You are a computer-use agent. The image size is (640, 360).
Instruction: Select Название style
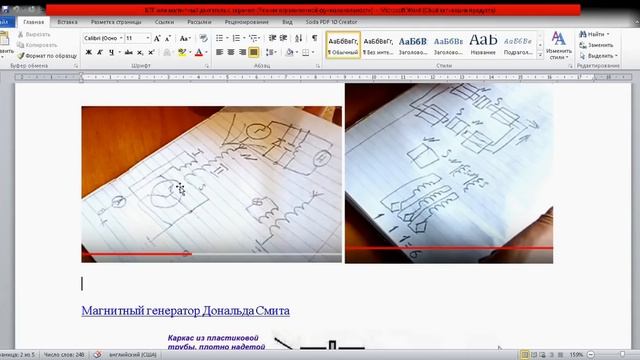tap(483, 45)
